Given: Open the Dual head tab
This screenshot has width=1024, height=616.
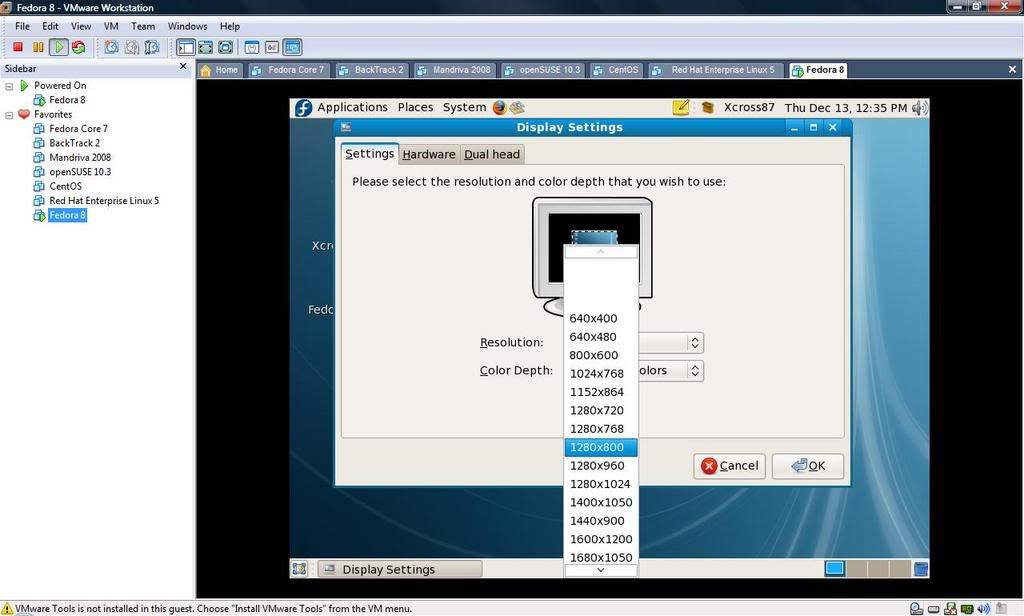Looking at the screenshot, I should click(492, 155).
